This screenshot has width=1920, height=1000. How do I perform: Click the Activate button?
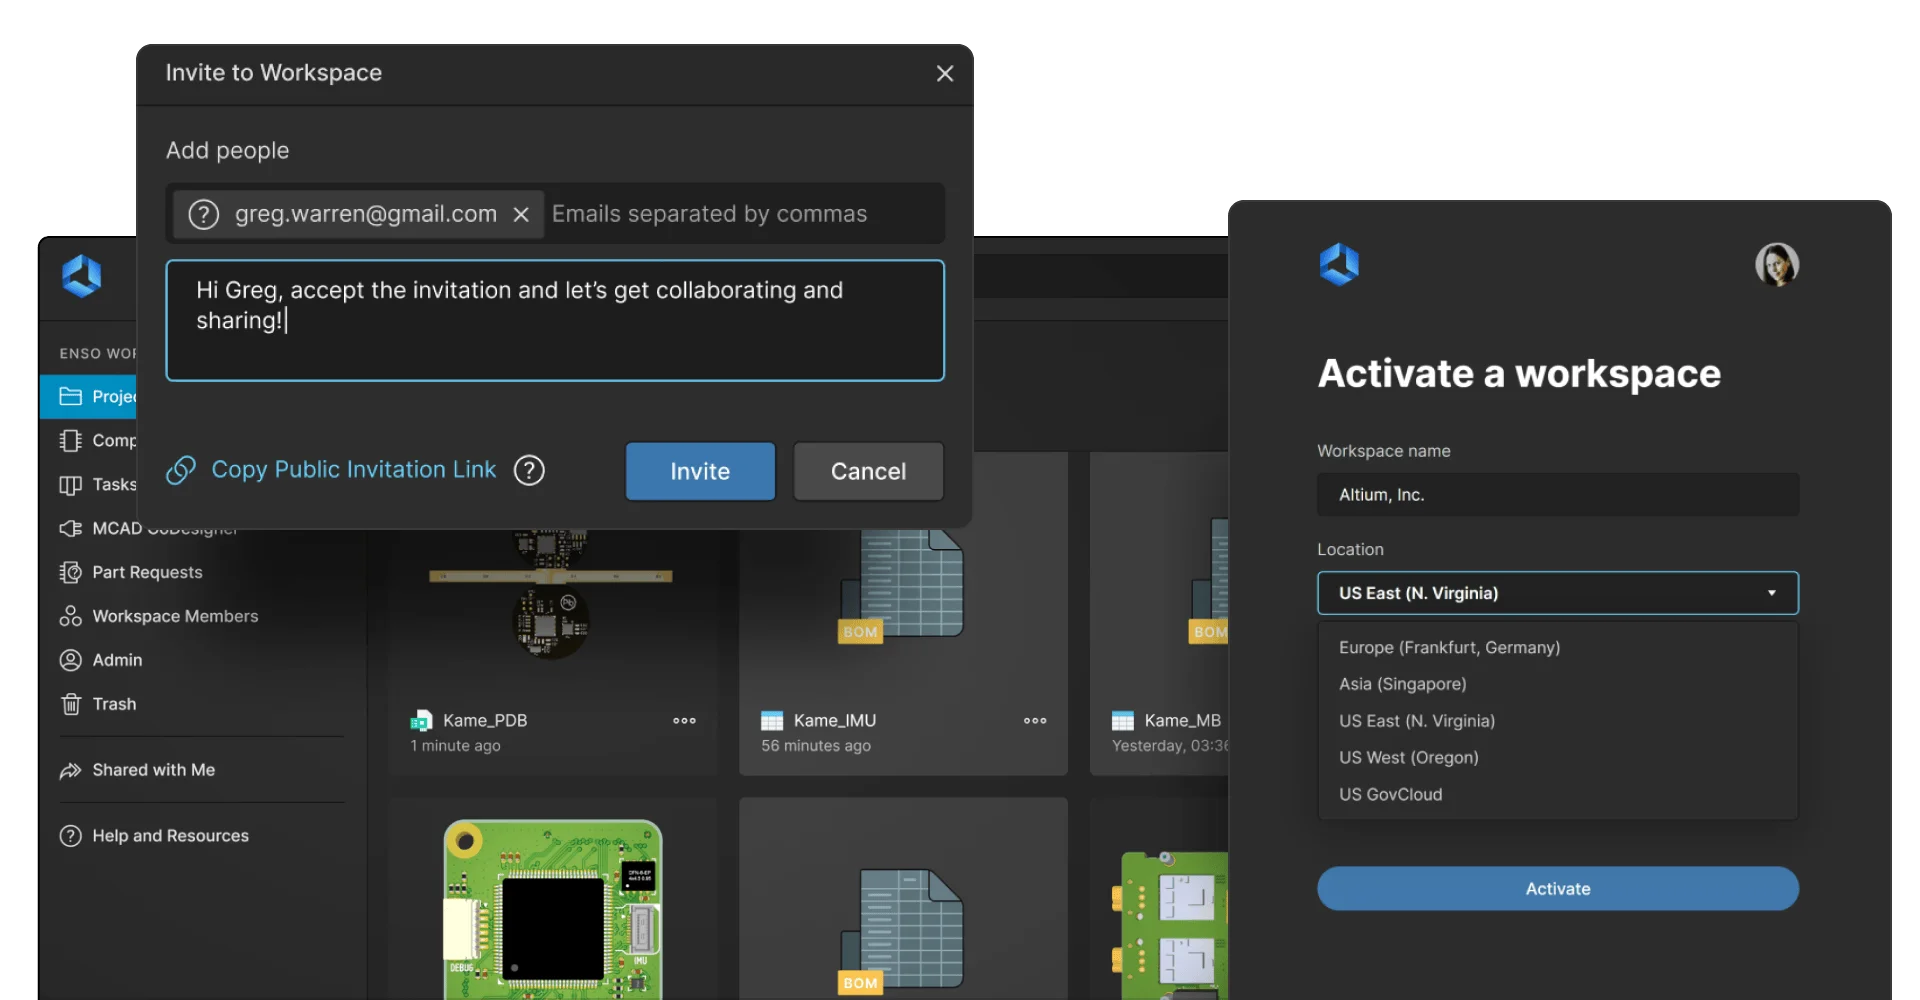click(1557, 888)
